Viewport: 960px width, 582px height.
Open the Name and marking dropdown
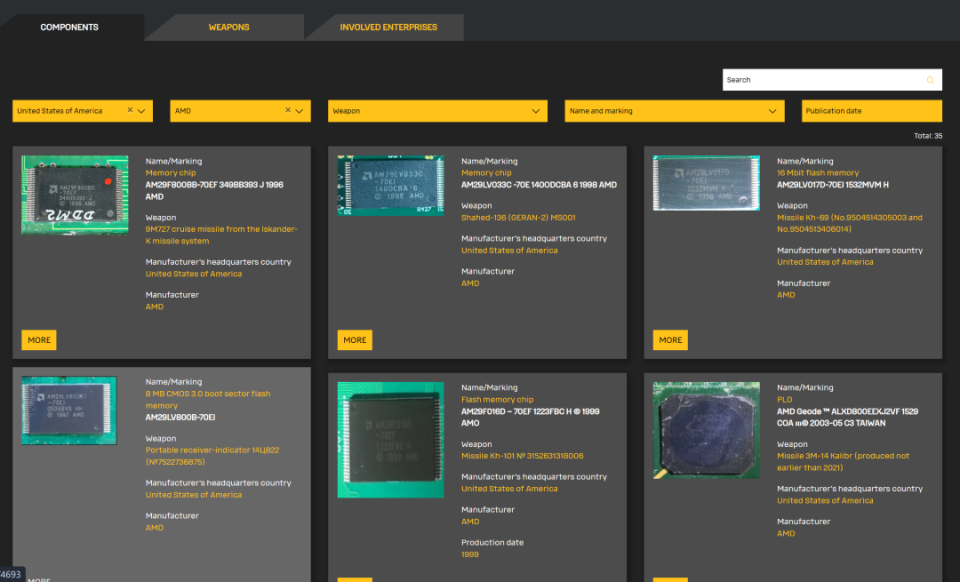[x=674, y=111]
